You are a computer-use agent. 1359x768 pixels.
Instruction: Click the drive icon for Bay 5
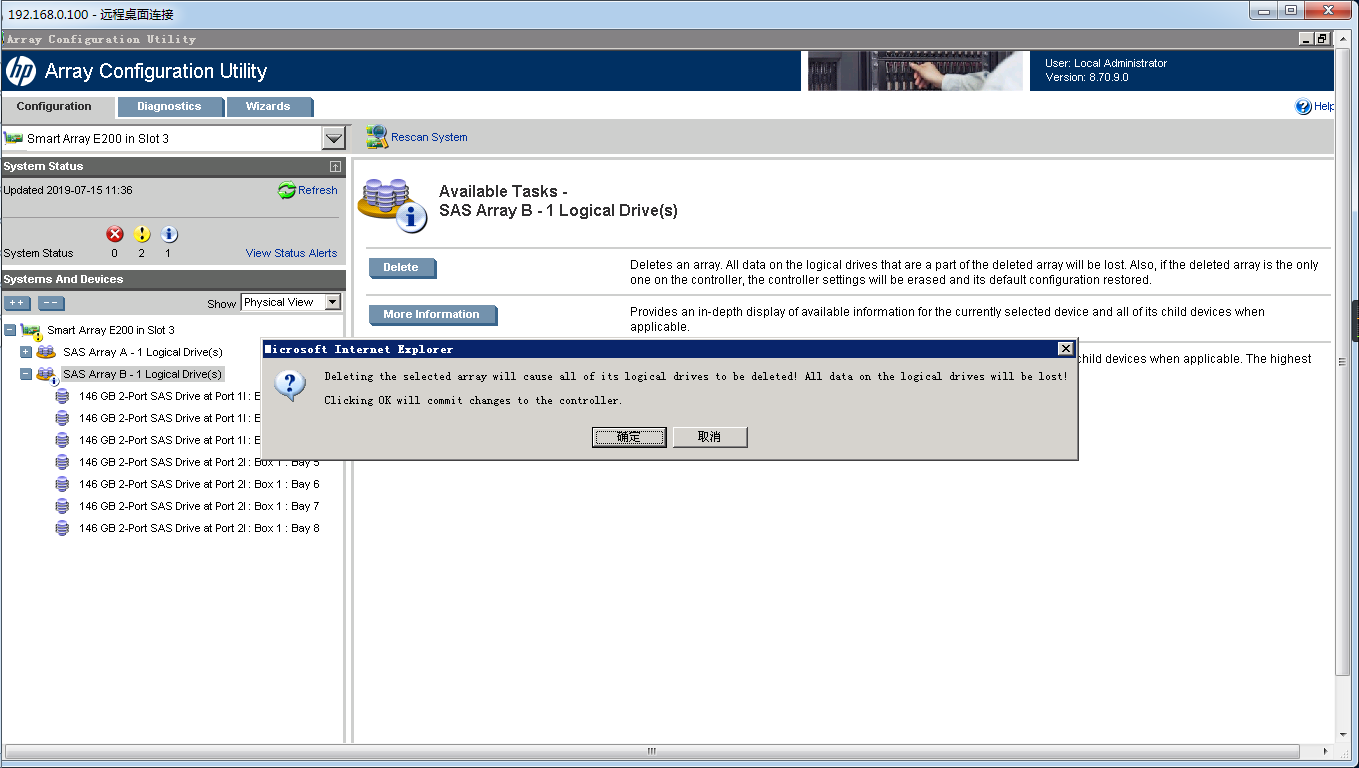click(x=62, y=462)
